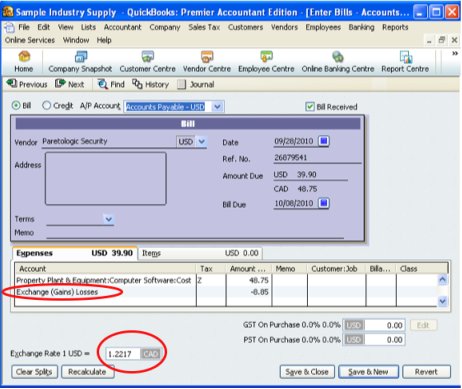Switch to the Items tab
The width and height of the screenshot is (462, 389).
[200, 253]
